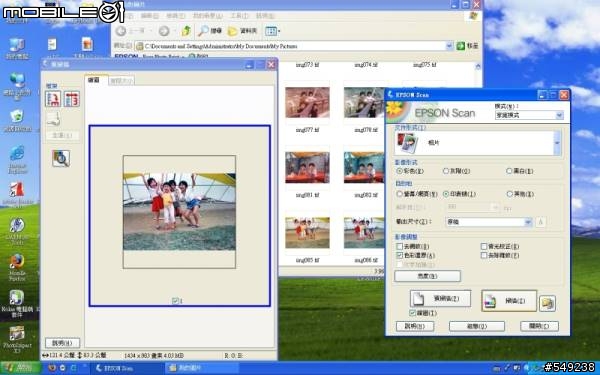
Task: Open Internet Explorer desktop icon
Action: (17, 153)
